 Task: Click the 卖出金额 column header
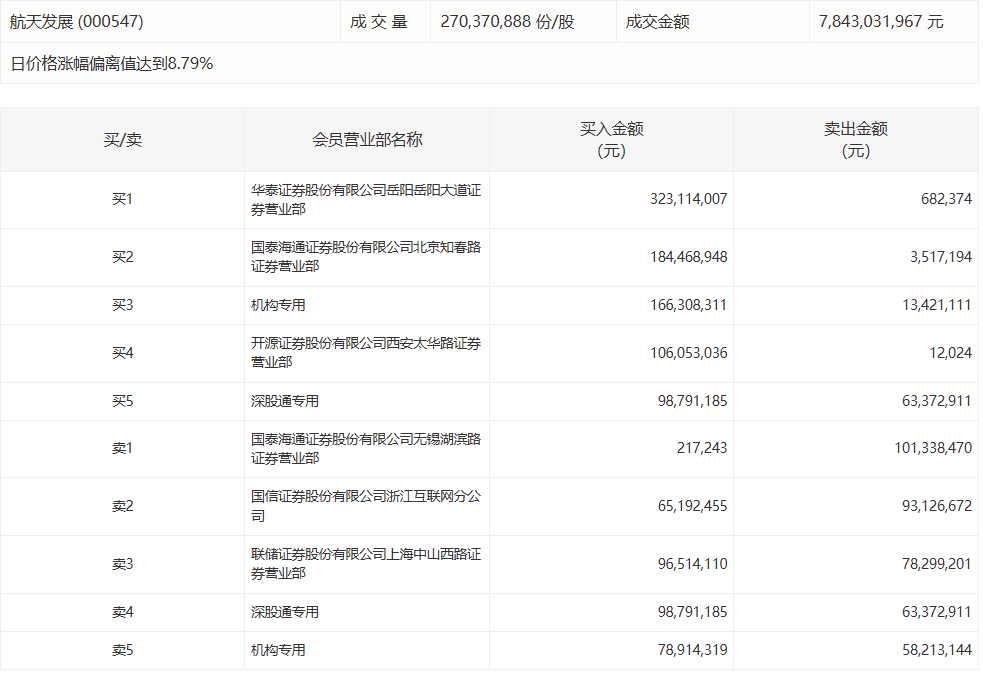(x=858, y=140)
